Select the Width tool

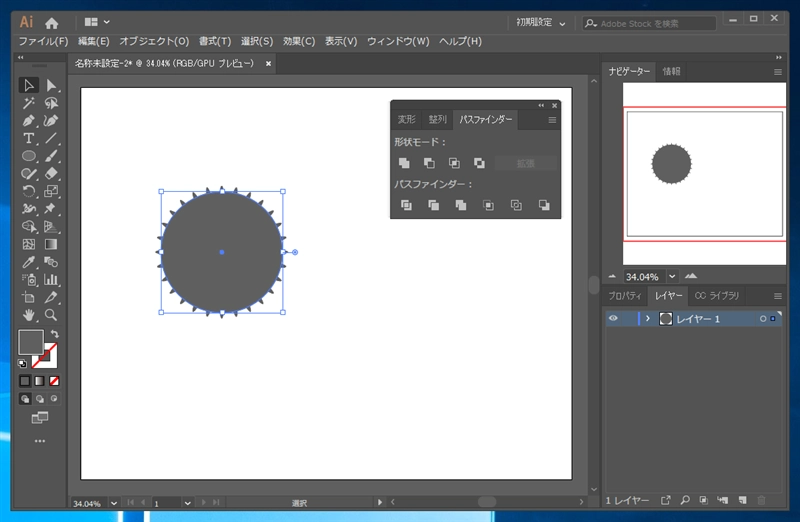point(29,209)
